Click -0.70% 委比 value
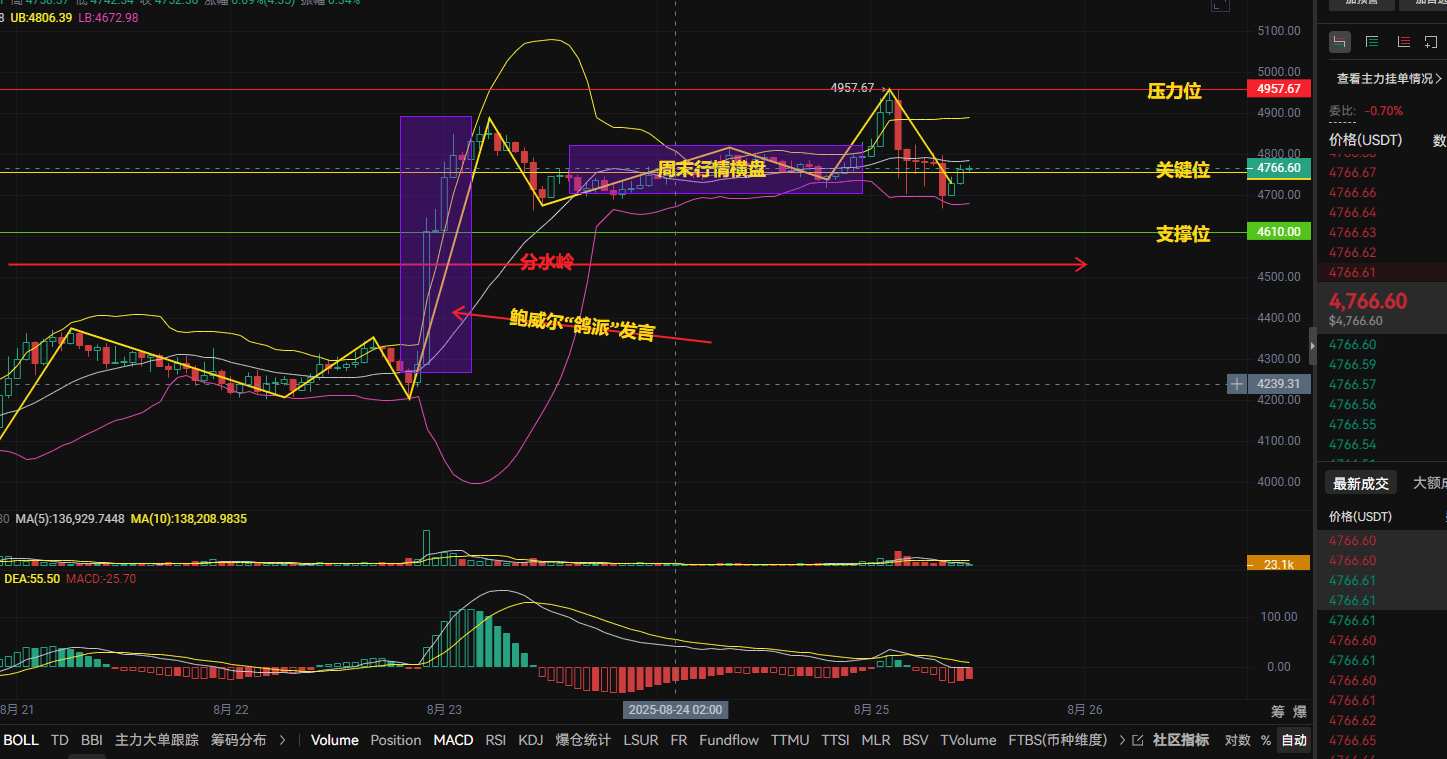This screenshot has width=1447, height=759. [x=1384, y=111]
